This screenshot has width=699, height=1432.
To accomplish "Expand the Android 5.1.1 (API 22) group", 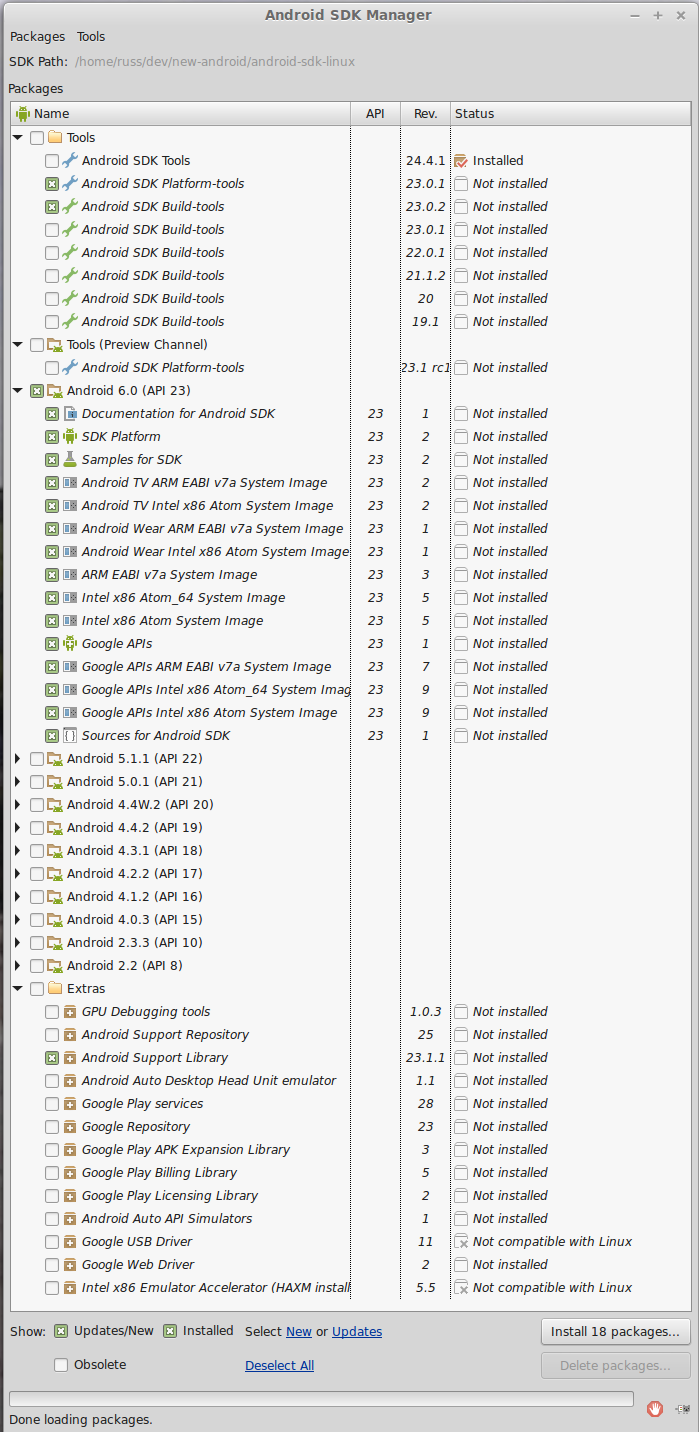I will 18,758.
